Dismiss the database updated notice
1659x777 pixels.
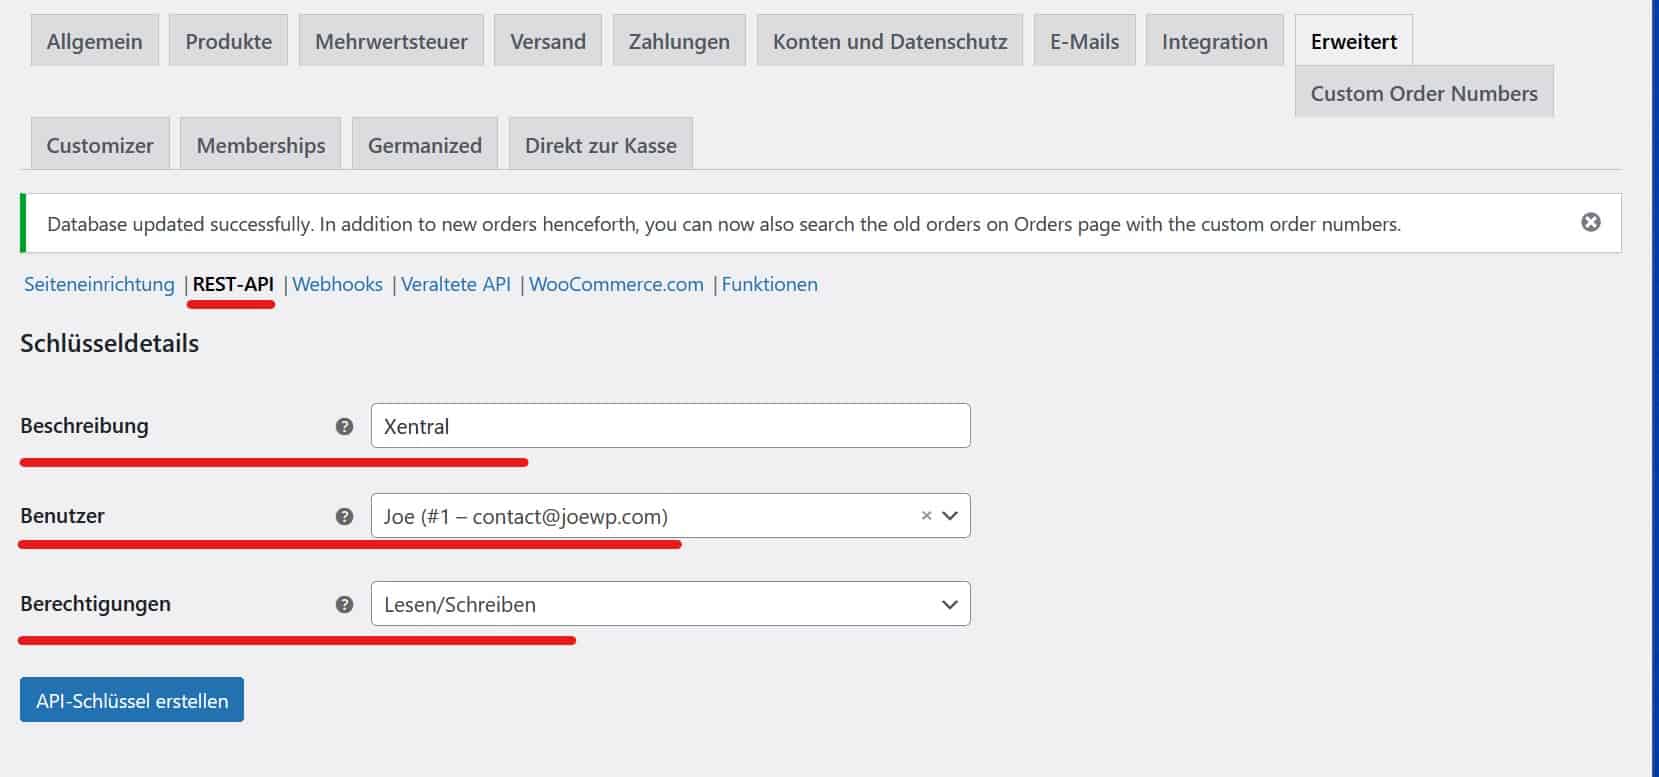[1590, 222]
